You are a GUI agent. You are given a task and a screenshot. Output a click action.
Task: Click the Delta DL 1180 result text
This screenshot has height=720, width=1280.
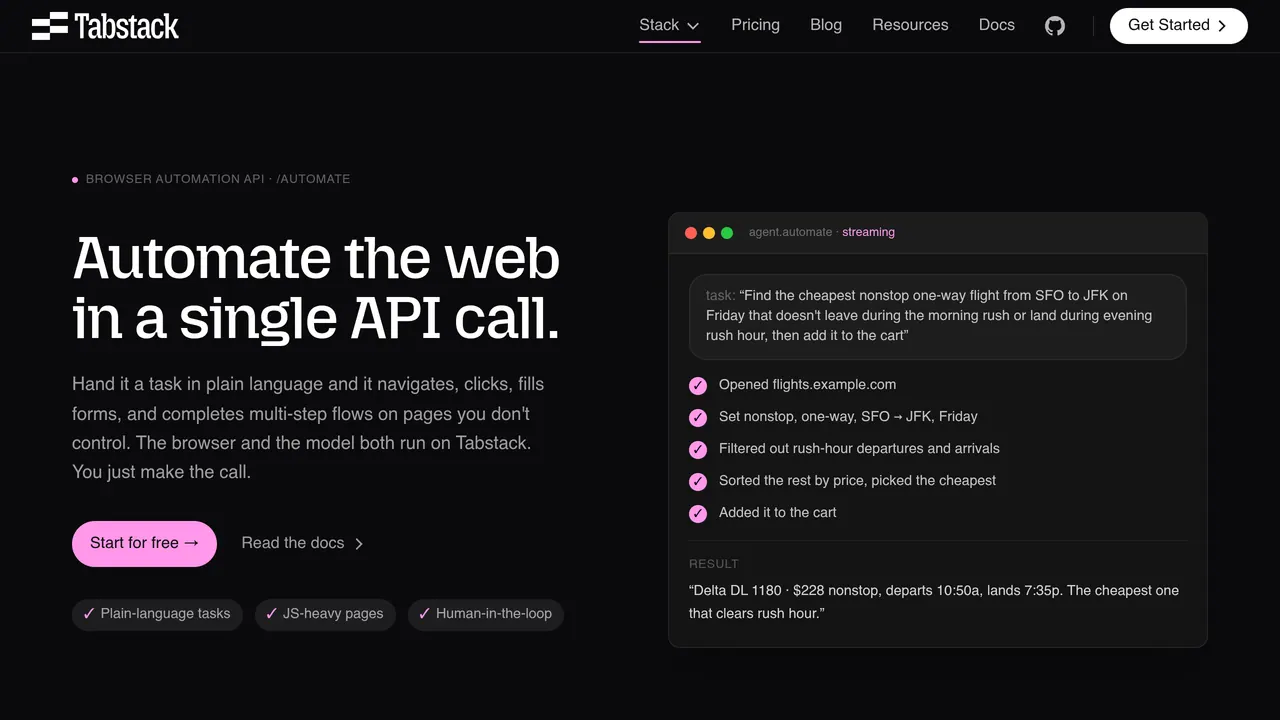[934, 602]
